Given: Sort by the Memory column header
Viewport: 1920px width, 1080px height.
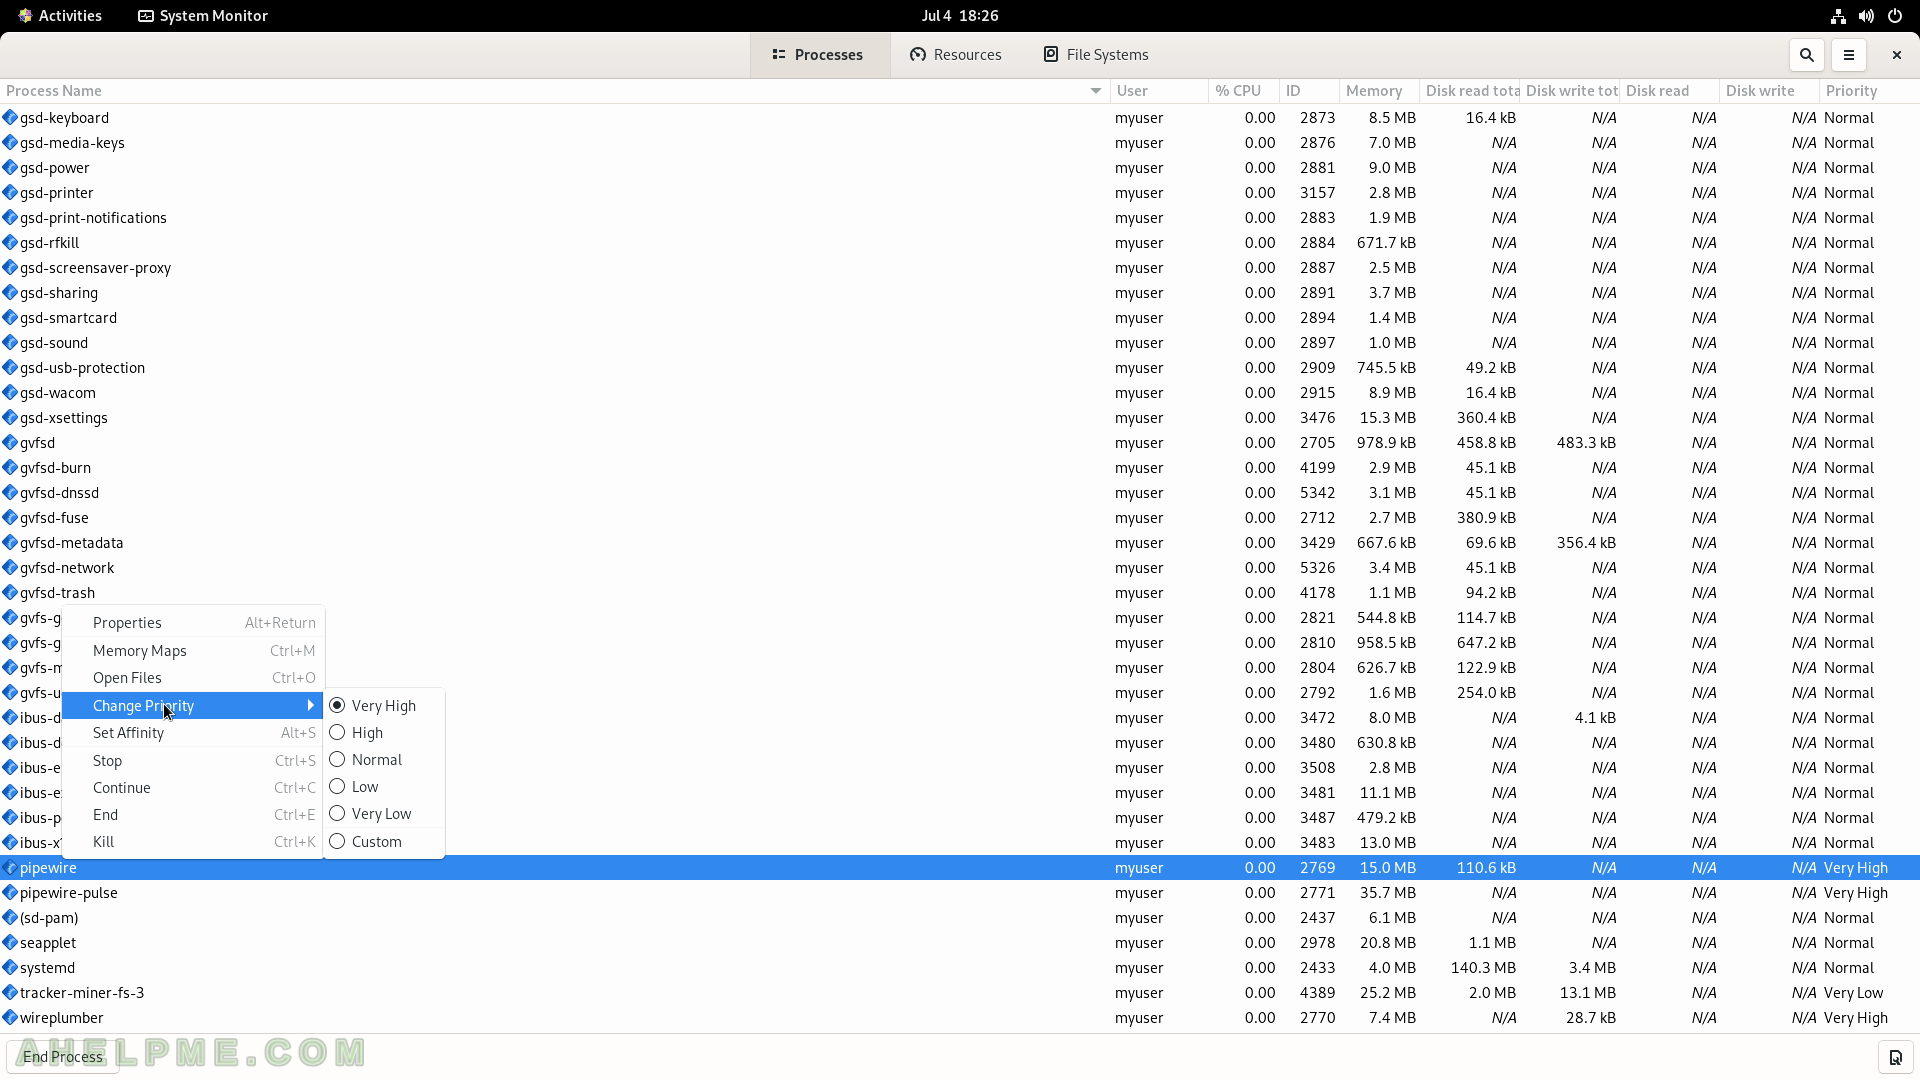Looking at the screenshot, I should pos(1379,91).
